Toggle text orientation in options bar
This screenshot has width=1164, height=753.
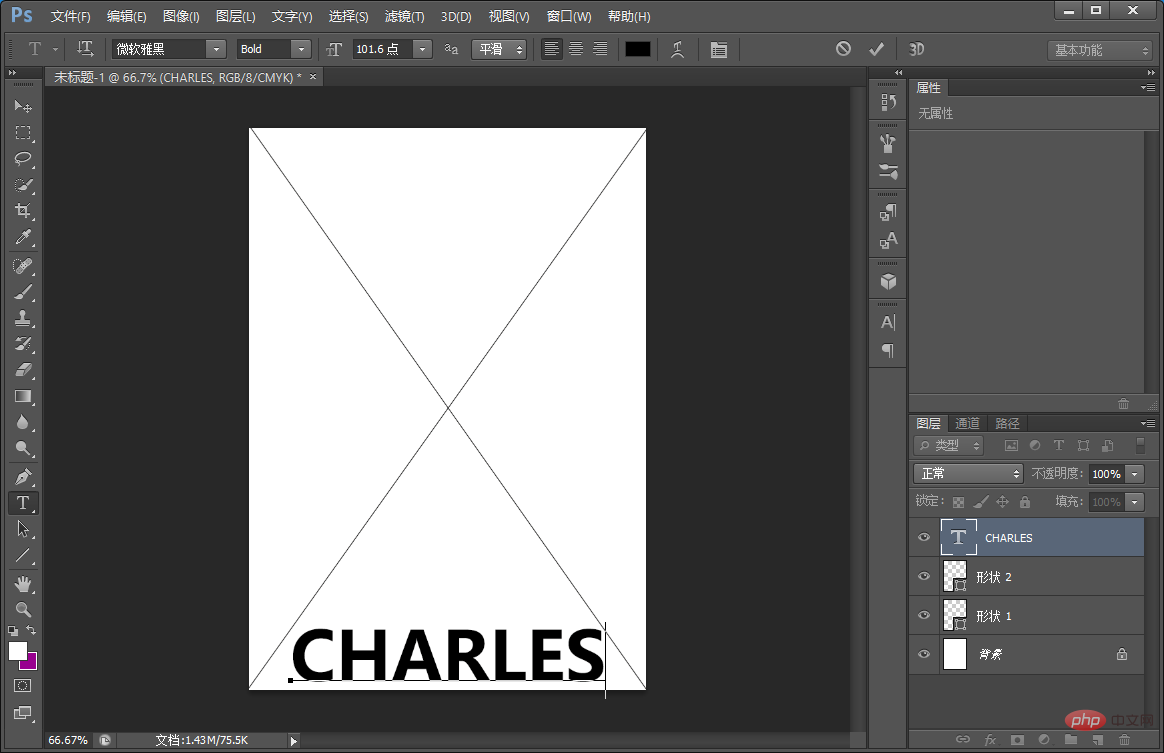85,49
